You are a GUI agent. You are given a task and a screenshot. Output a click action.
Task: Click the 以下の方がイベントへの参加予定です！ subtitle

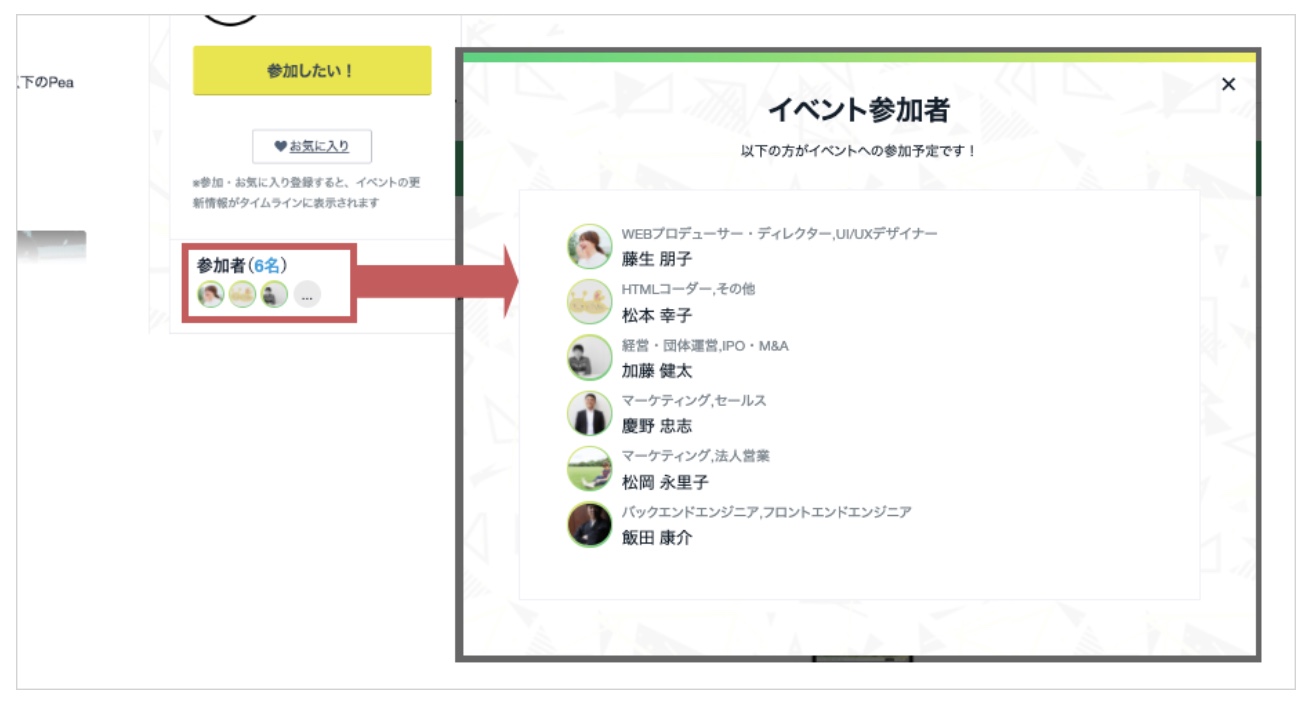[858, 152]
